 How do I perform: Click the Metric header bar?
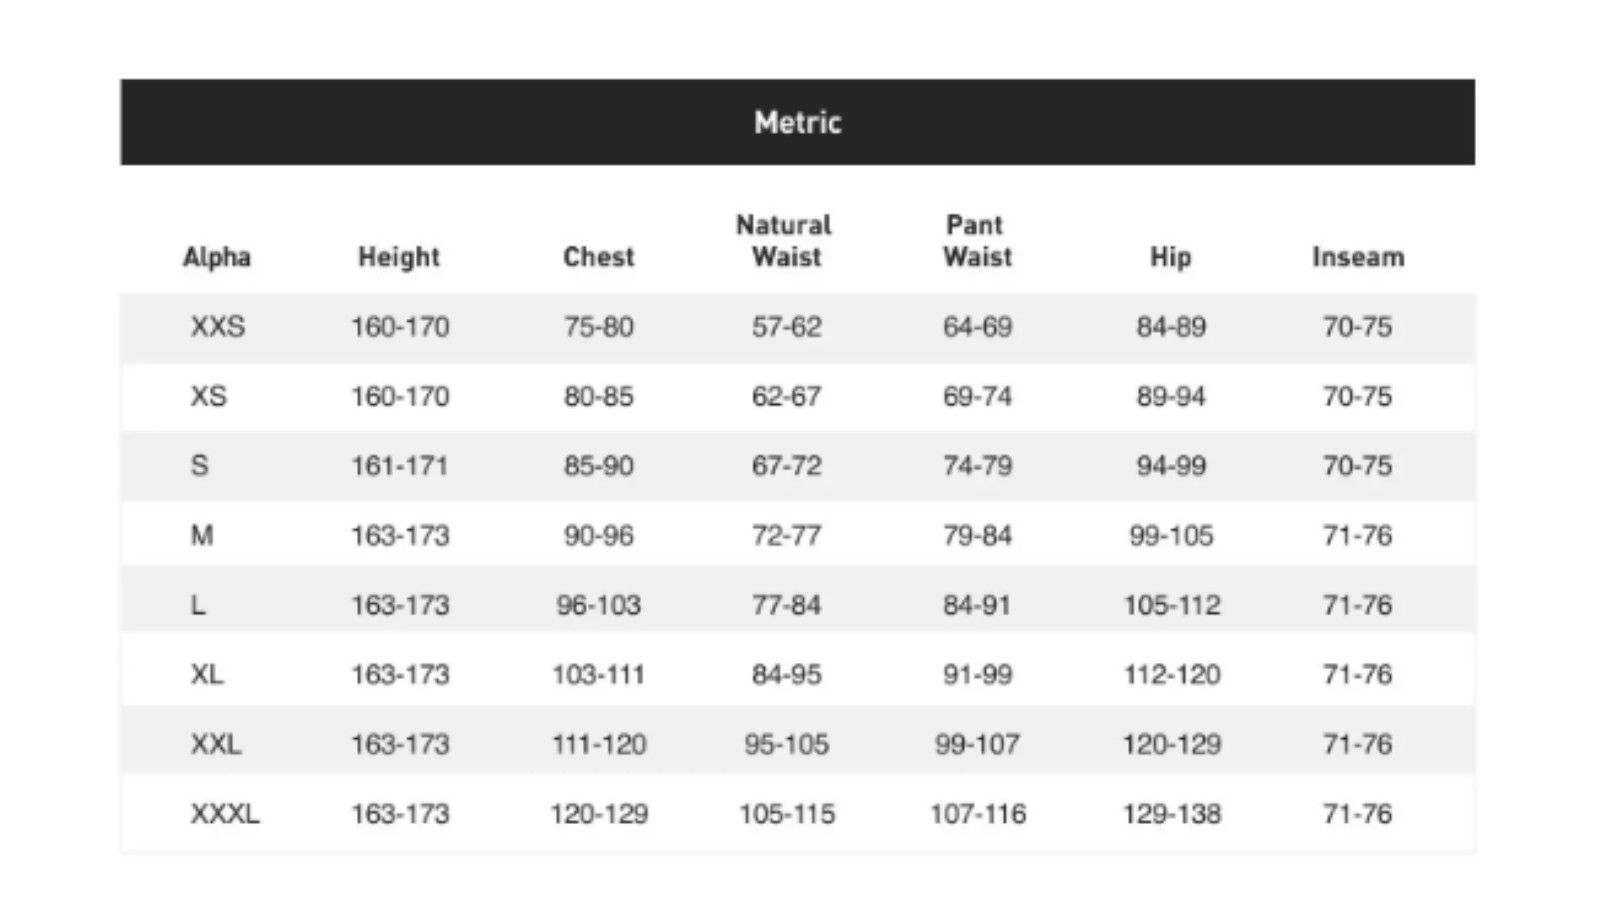click(797, 122)
